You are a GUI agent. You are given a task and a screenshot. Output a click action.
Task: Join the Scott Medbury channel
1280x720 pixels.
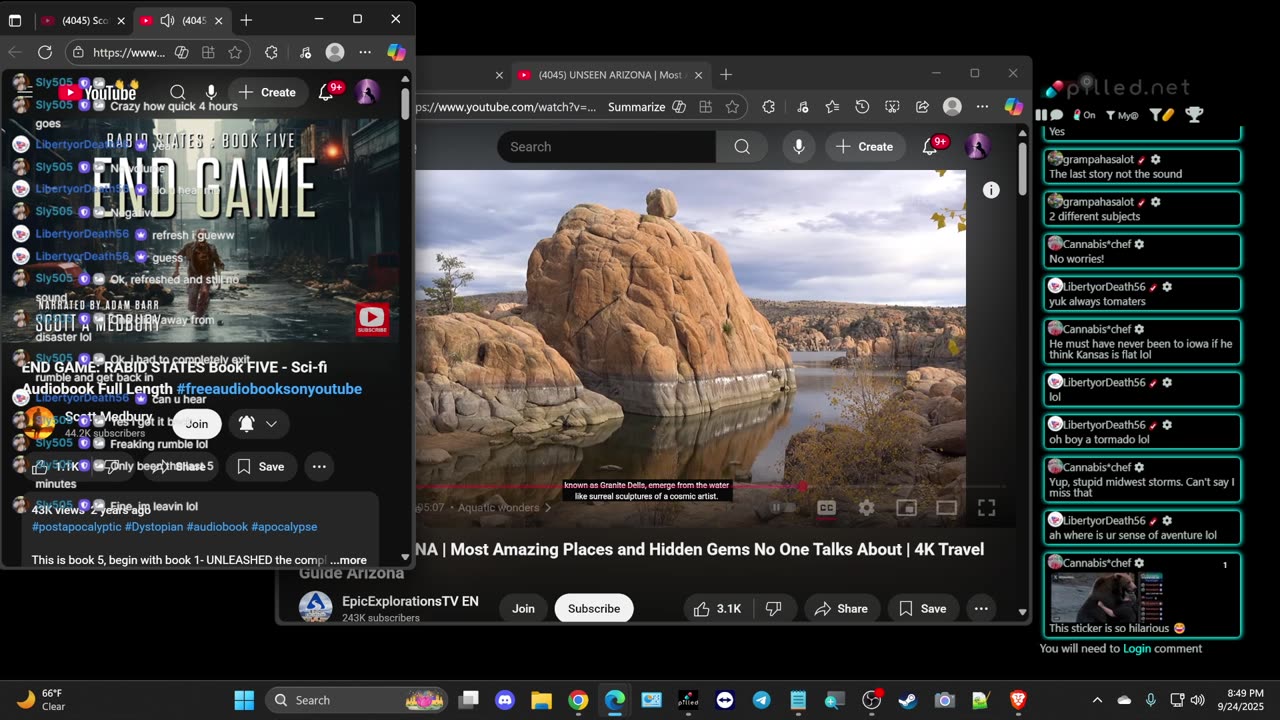pyautogui.click(x=197, y=424)
